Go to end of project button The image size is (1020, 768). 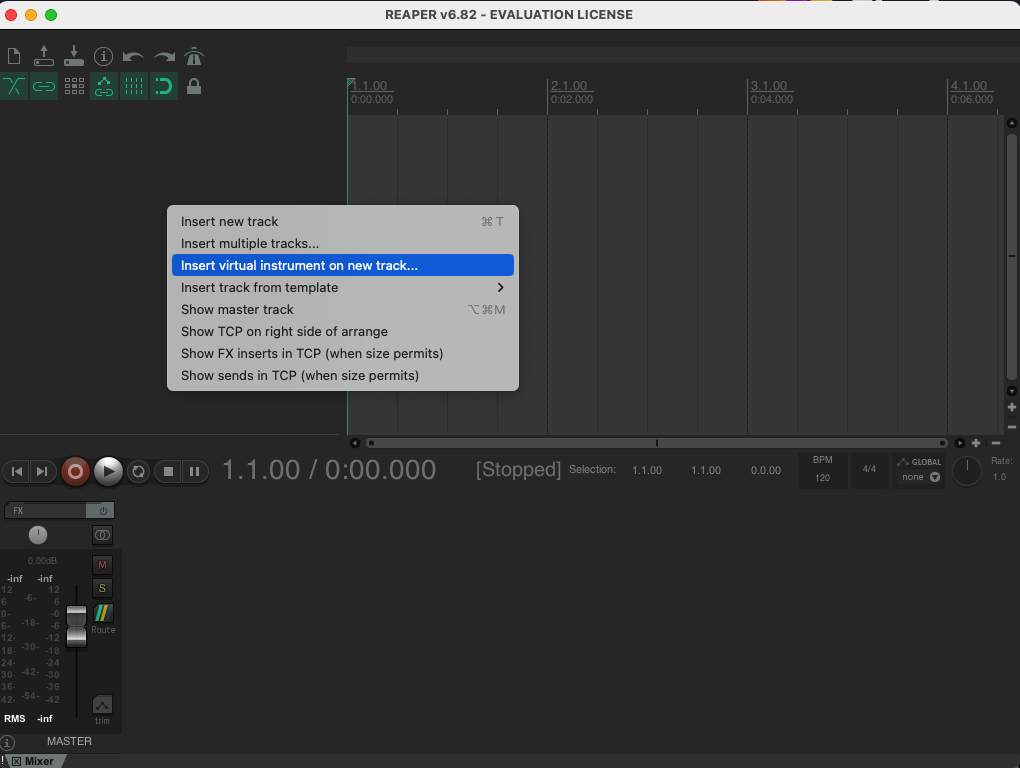(x=42, y=471)
